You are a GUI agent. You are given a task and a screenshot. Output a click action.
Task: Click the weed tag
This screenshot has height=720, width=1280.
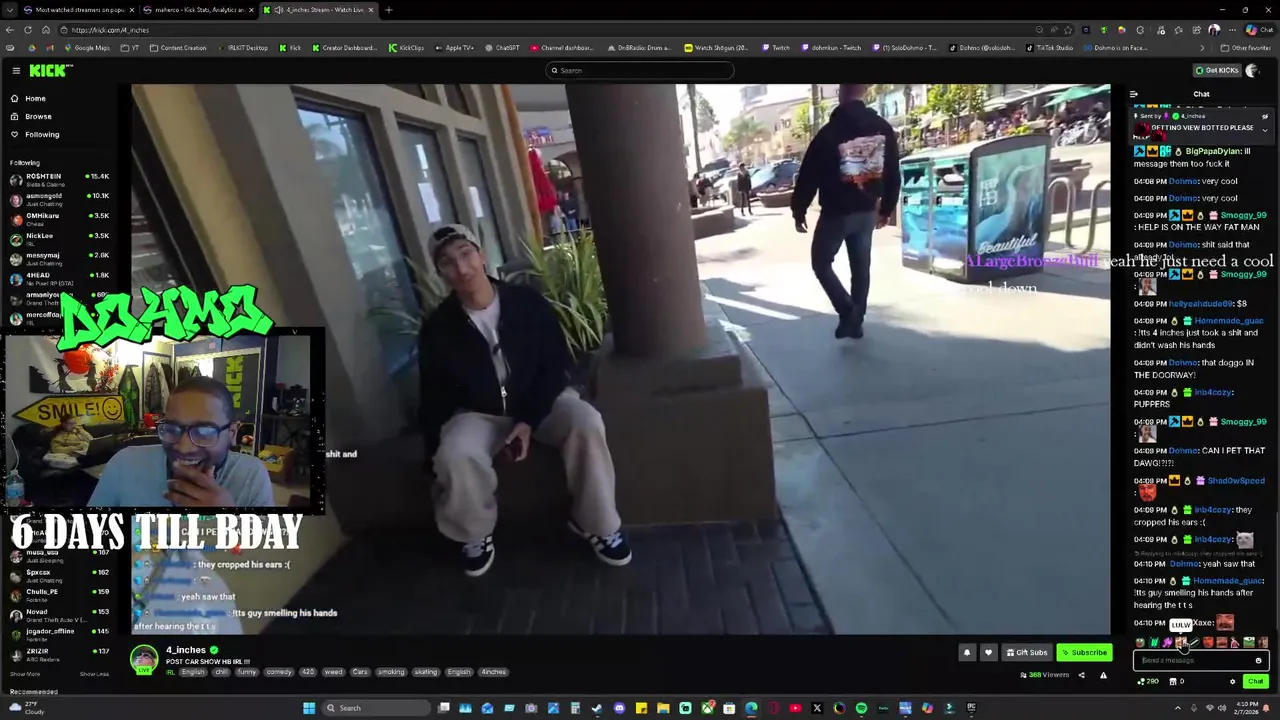point(333,672)
